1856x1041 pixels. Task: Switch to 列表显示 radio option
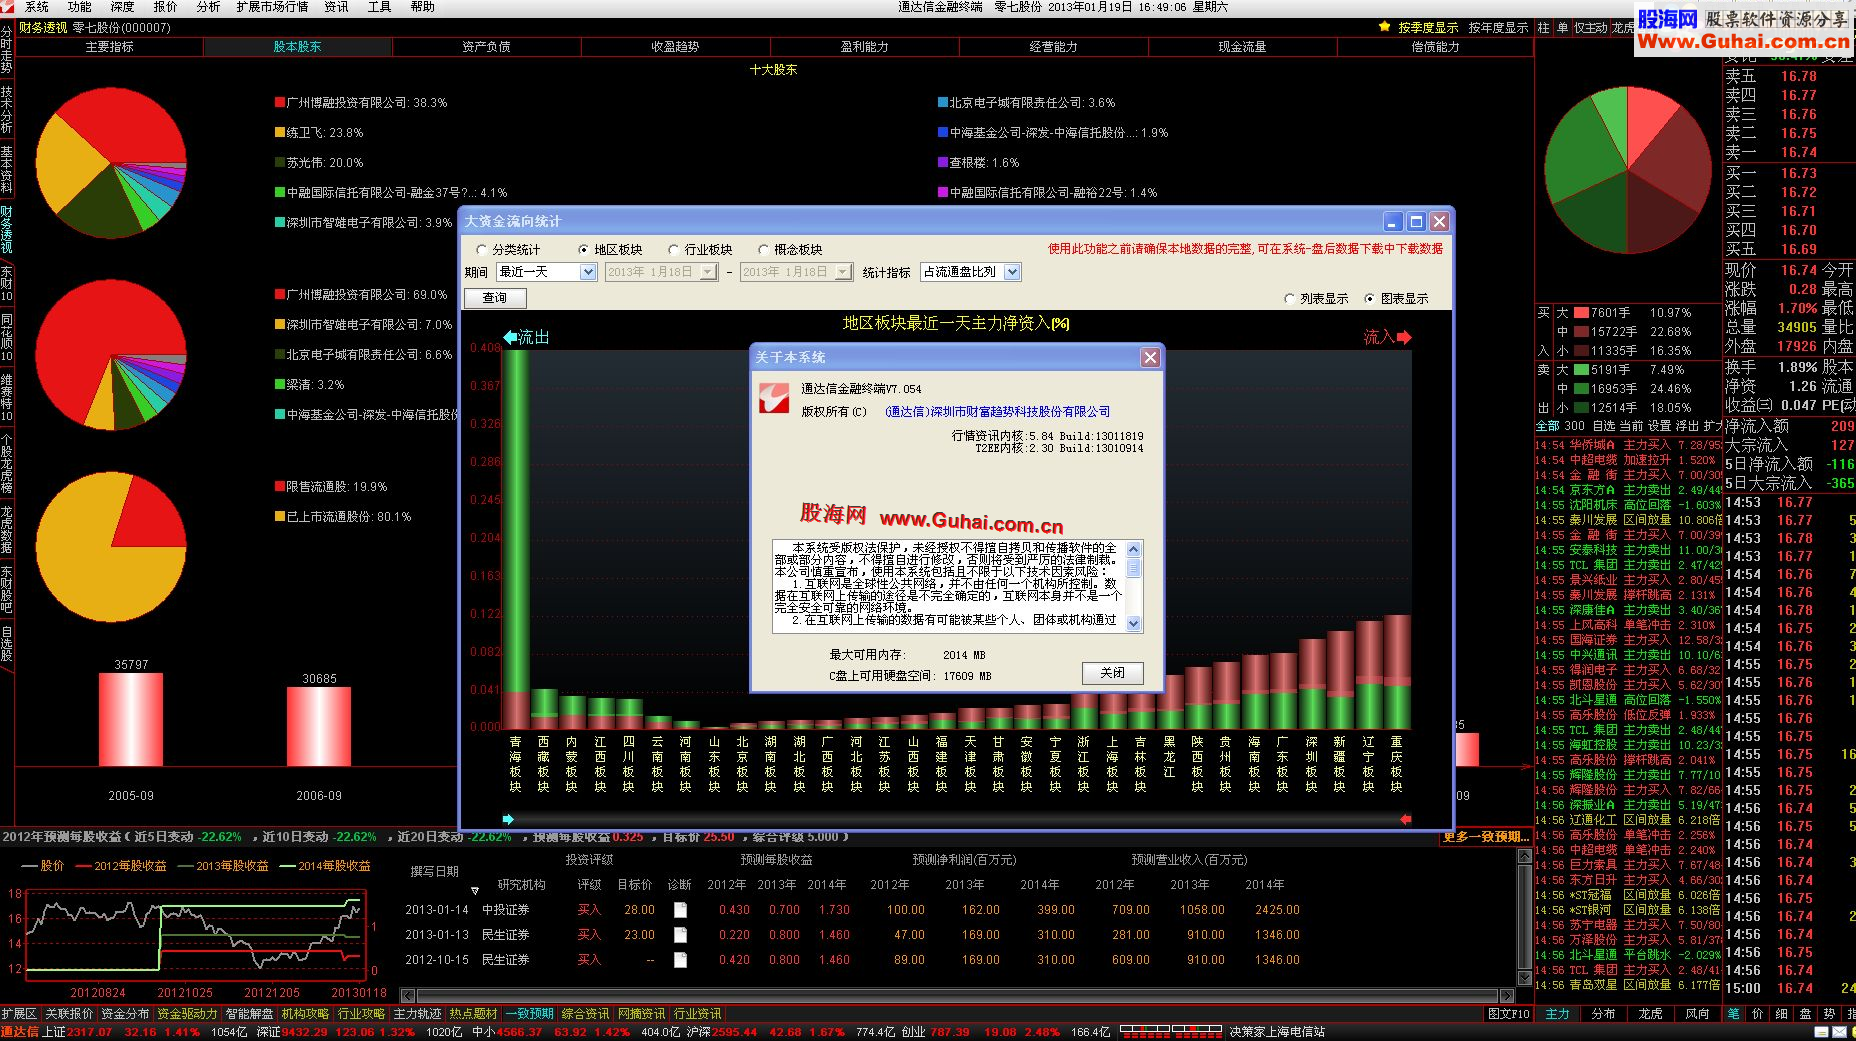tap(1290, 299)
